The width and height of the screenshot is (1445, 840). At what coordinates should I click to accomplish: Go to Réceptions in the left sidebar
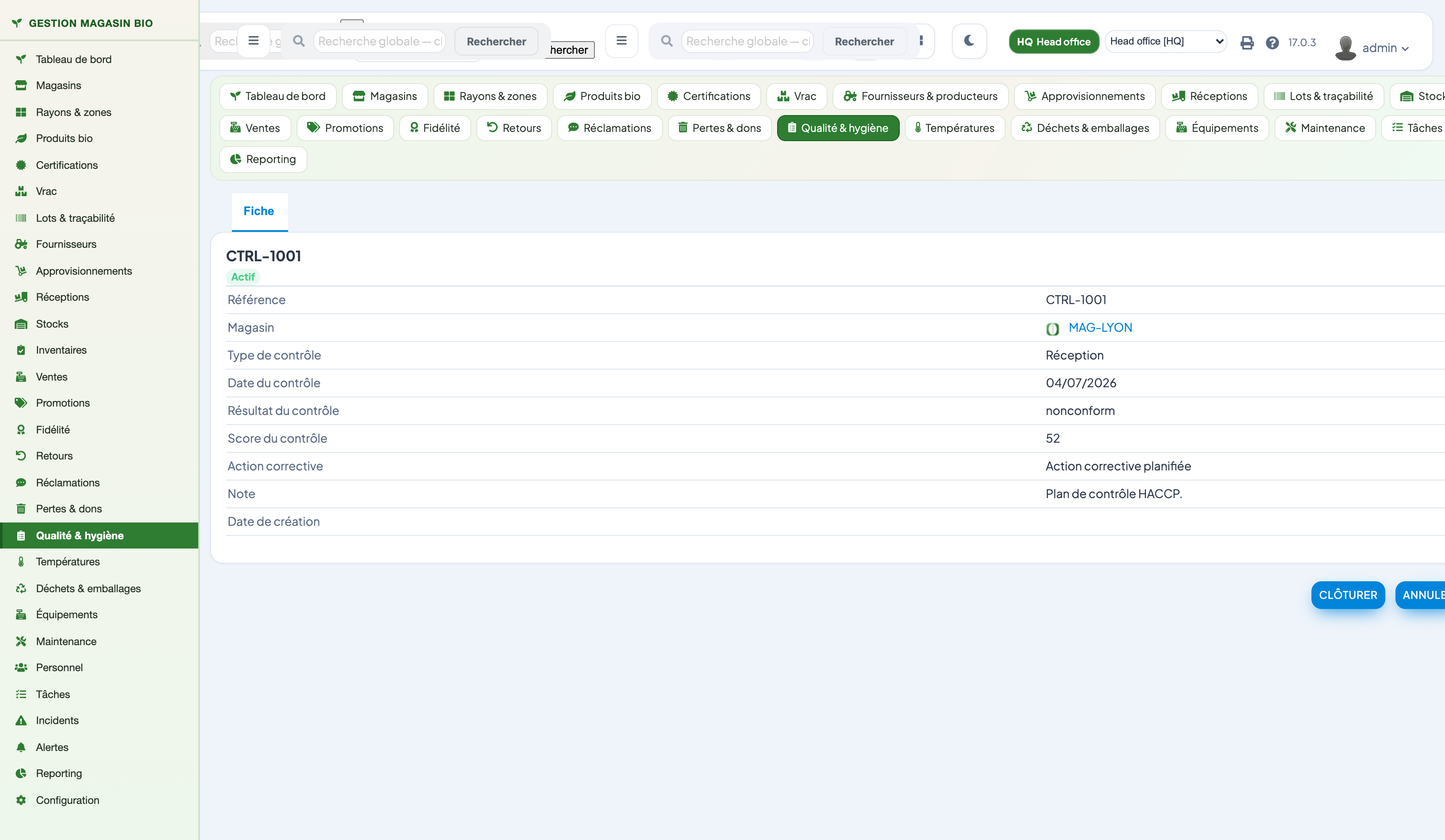click(x=99, y=297)
